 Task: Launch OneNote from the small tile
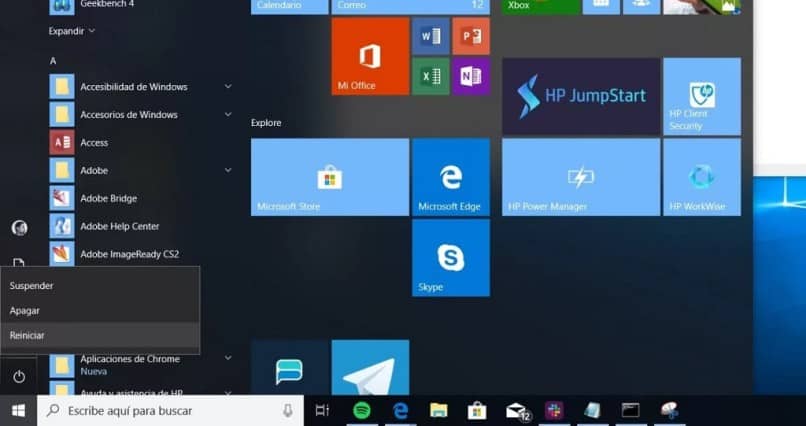click(x=471, y=77)
